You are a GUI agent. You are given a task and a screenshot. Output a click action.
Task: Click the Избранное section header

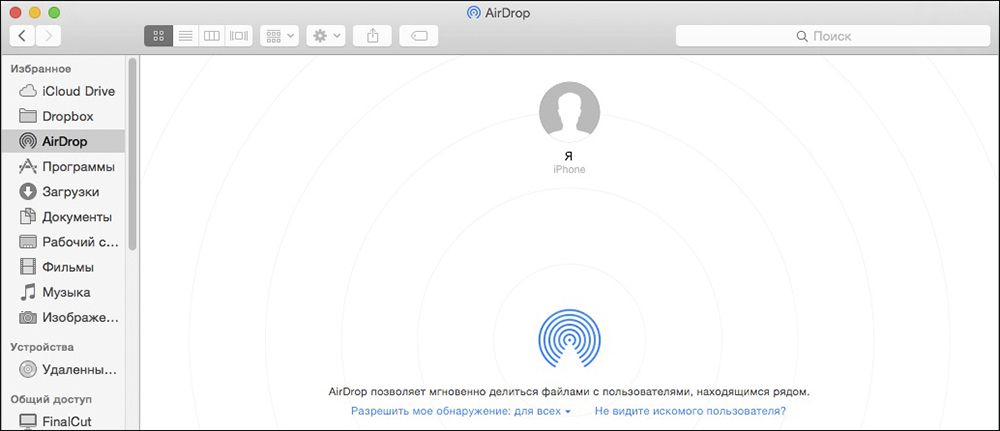(x=41, y=69)
